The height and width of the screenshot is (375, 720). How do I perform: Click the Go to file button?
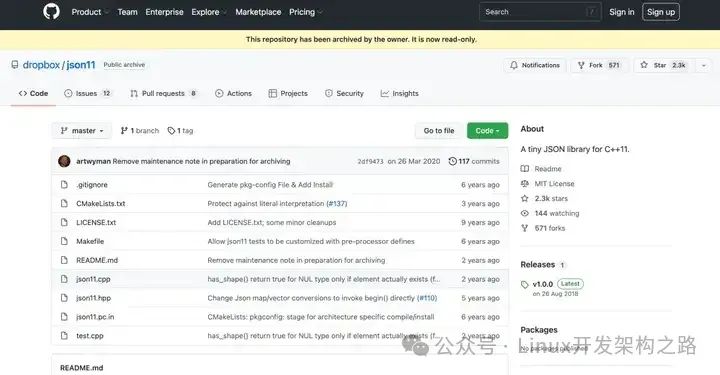pos(439,130)
